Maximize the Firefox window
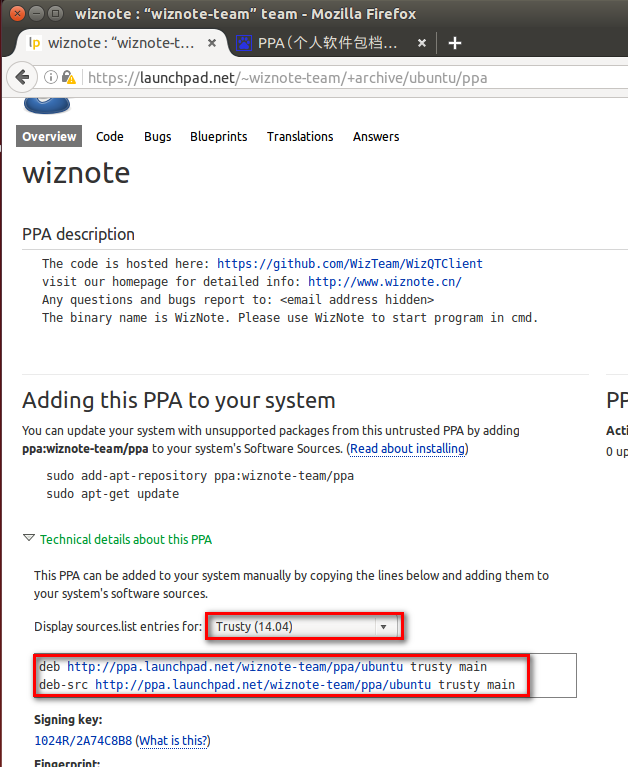Viewport: 628px width, 767px height. (56, 13)
